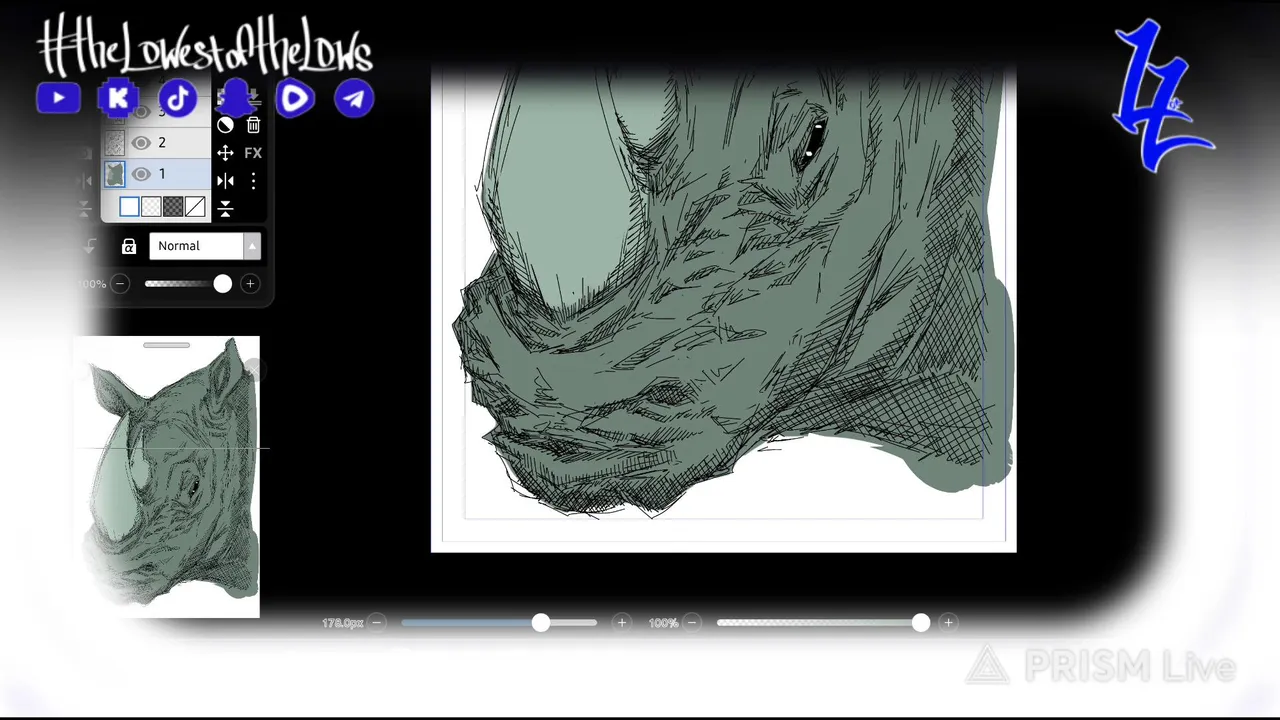The height and width of the screenshot is (720, 1280).
Task: Click the rhino eye on the canvas
Action: (x=810, y=143)
